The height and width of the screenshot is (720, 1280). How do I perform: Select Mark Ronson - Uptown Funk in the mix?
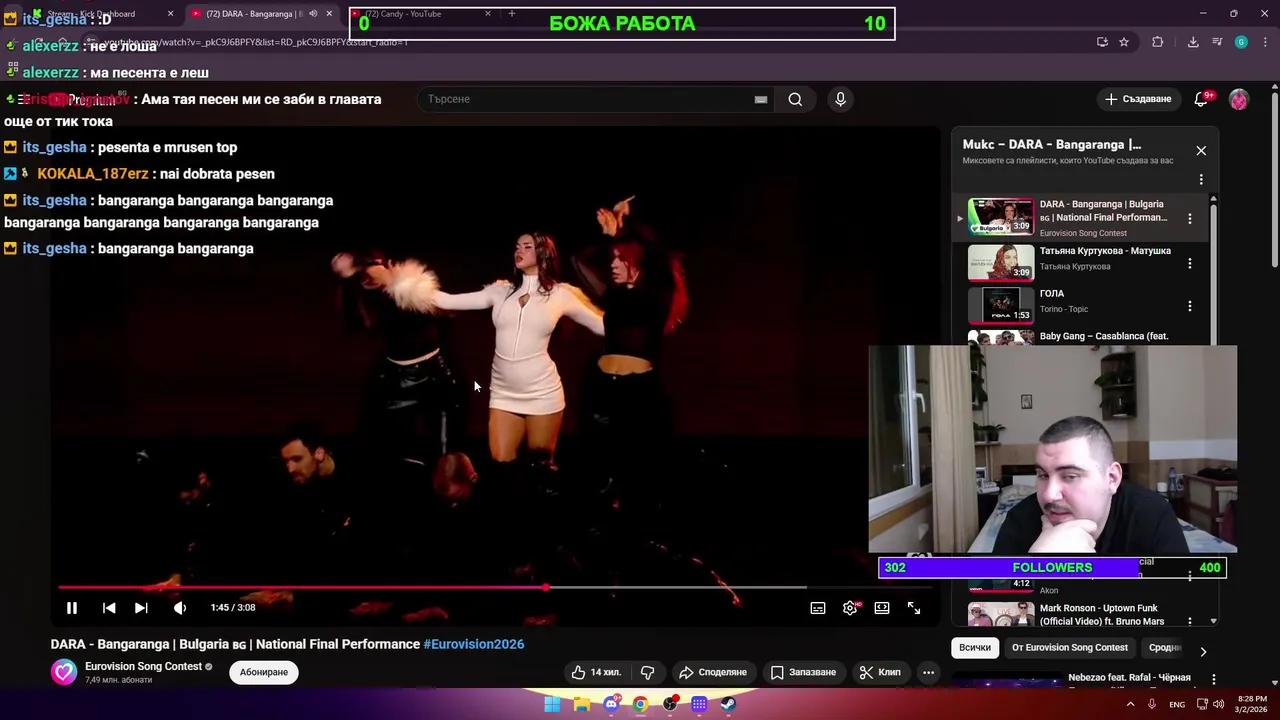[1078, 613]
